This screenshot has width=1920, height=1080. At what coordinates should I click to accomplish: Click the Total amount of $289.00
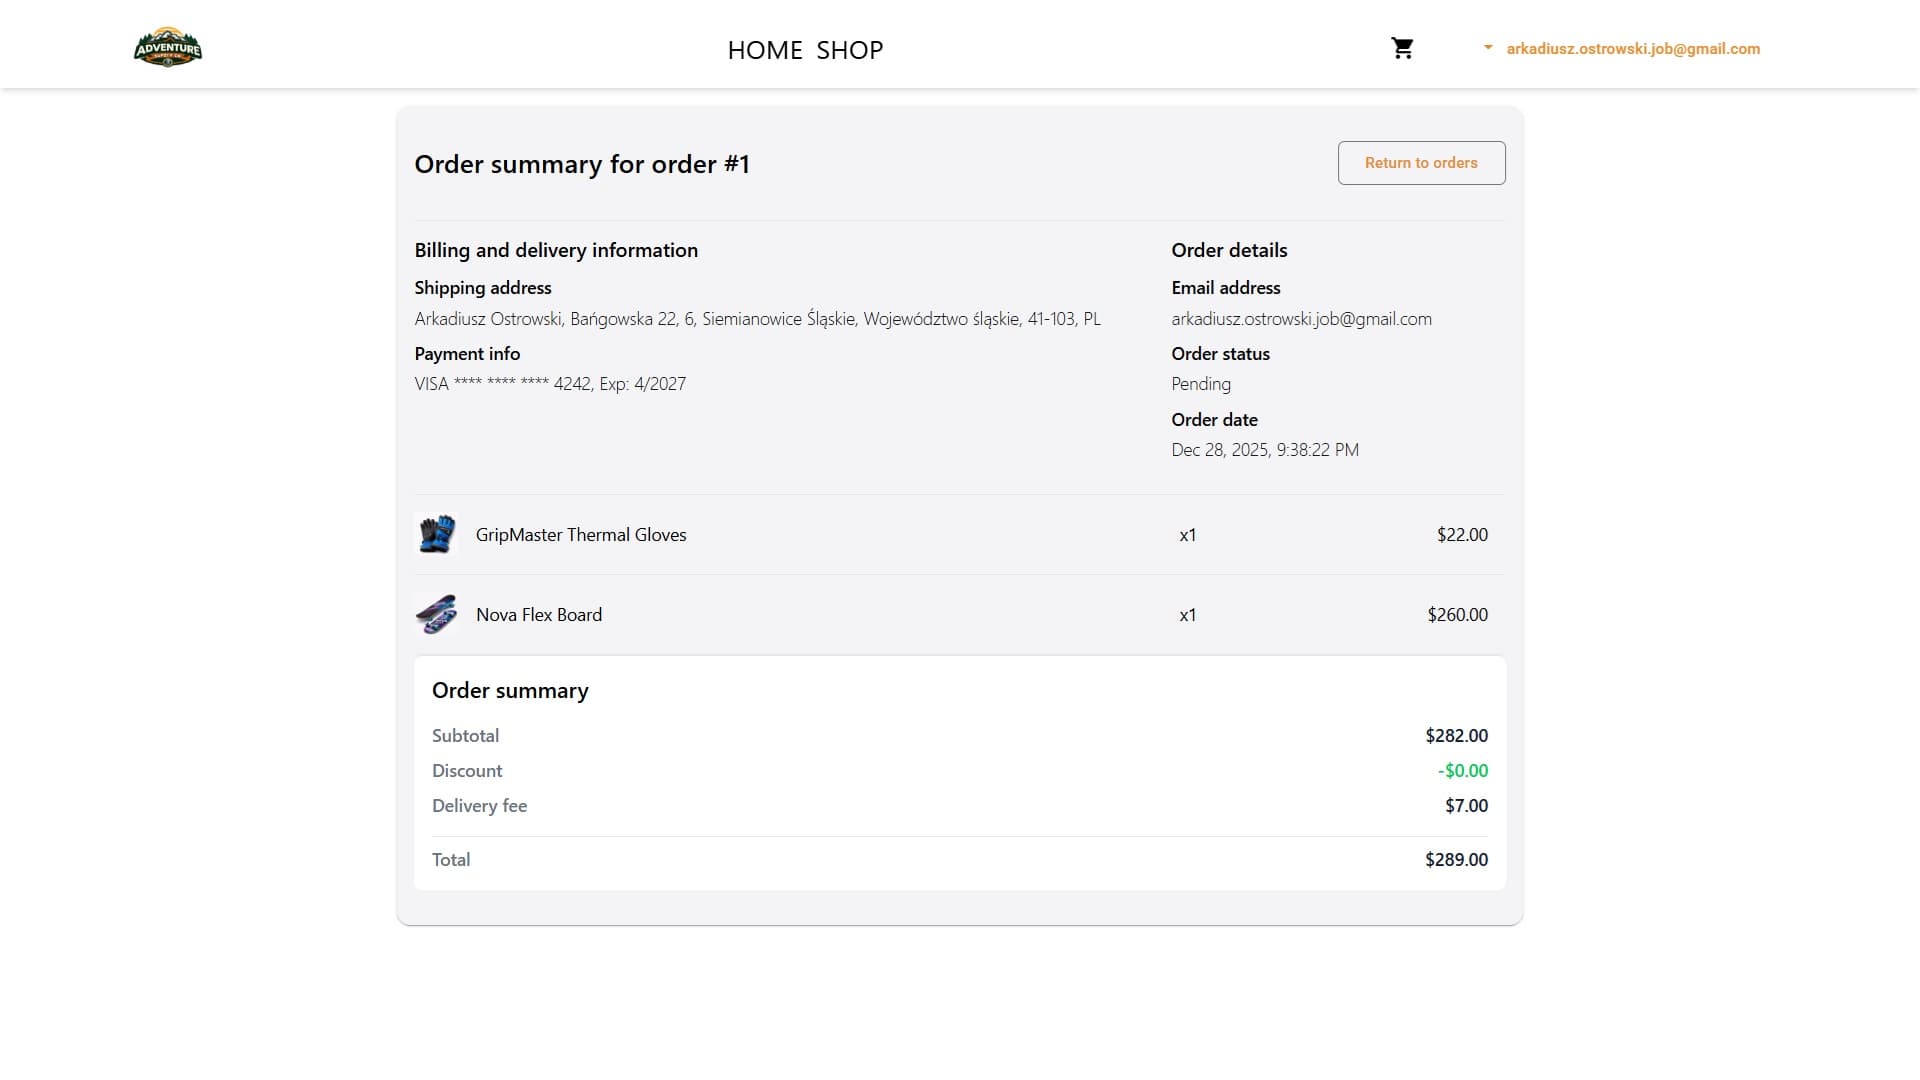tap(1456, 859)
